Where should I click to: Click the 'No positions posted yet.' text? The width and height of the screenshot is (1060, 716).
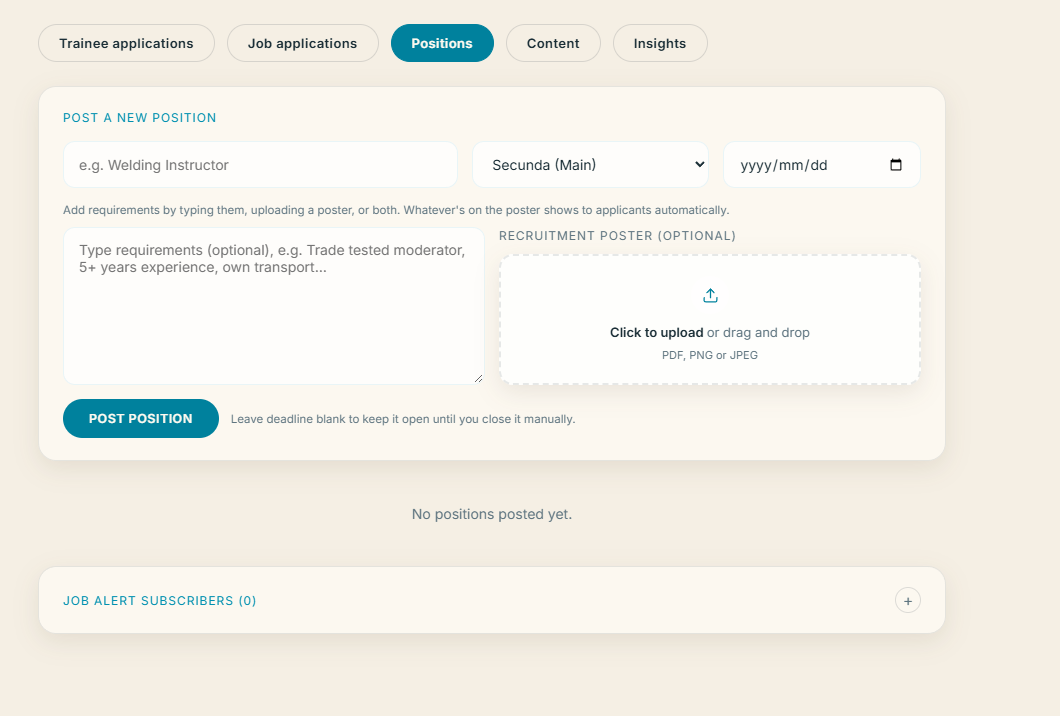coord(492,515)
